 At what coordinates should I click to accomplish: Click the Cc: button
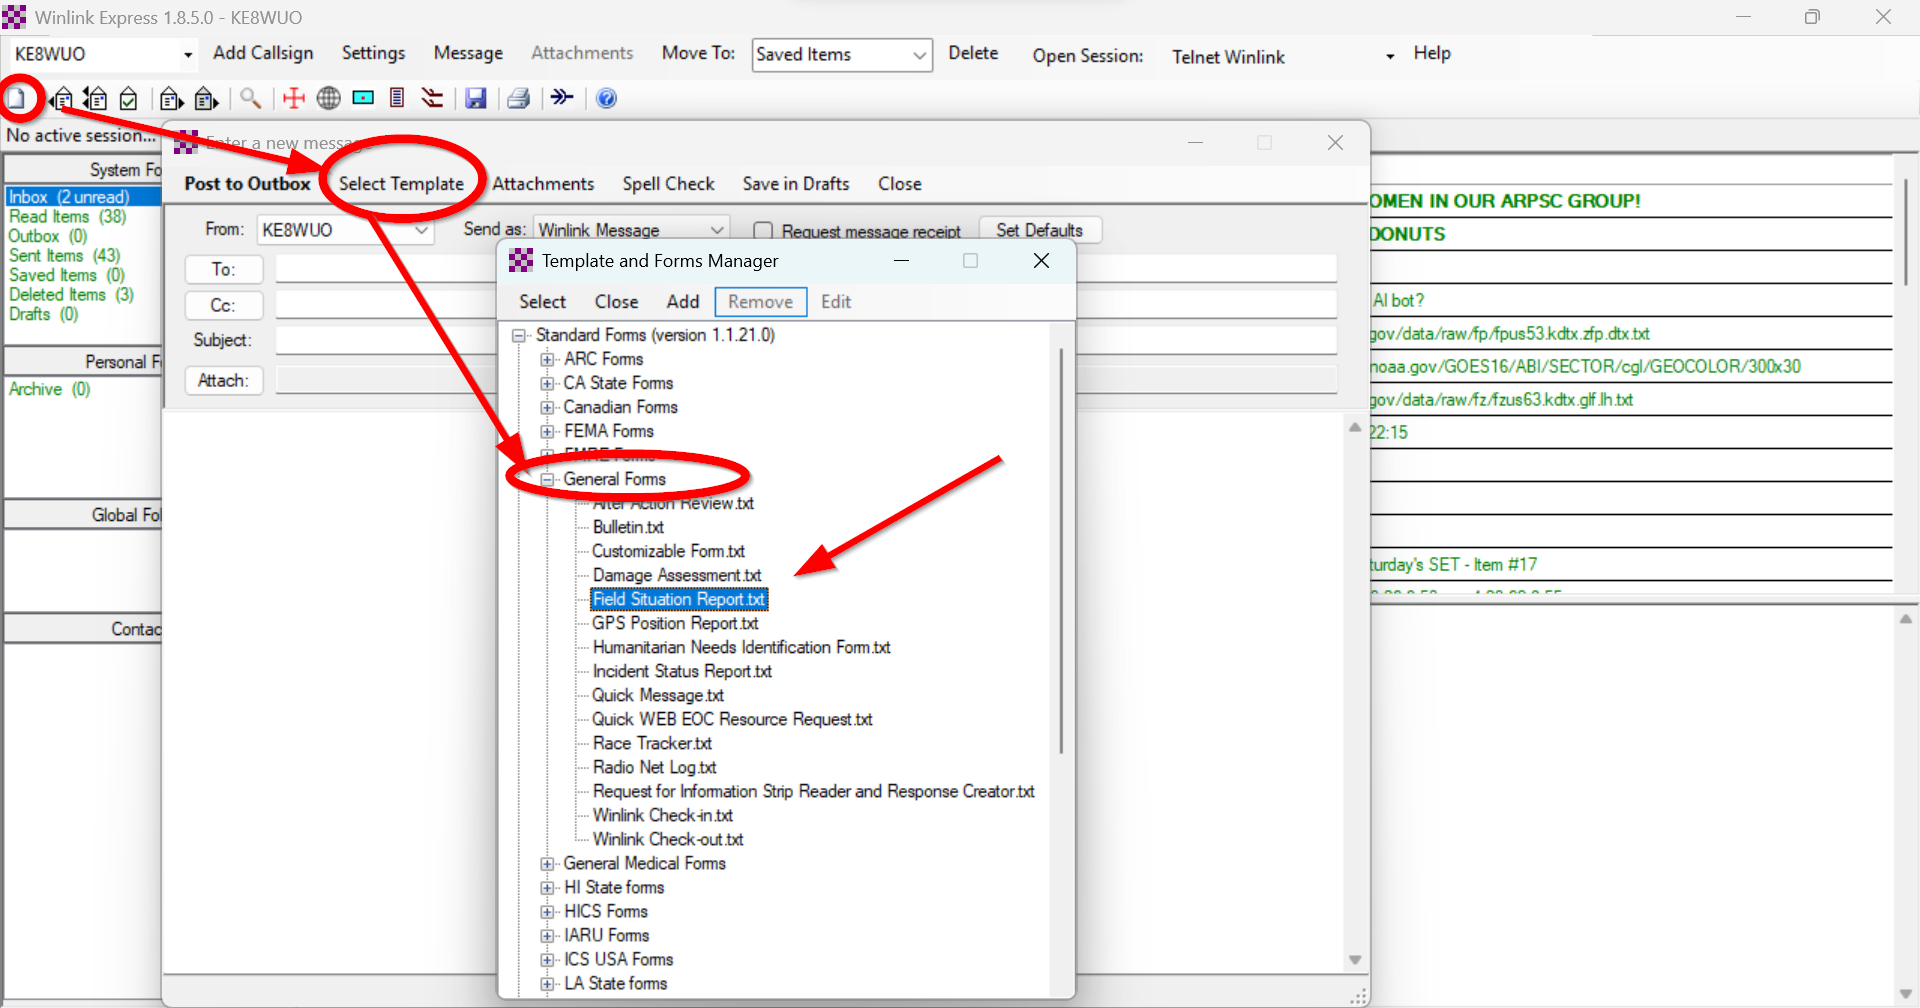coord(224,305)
